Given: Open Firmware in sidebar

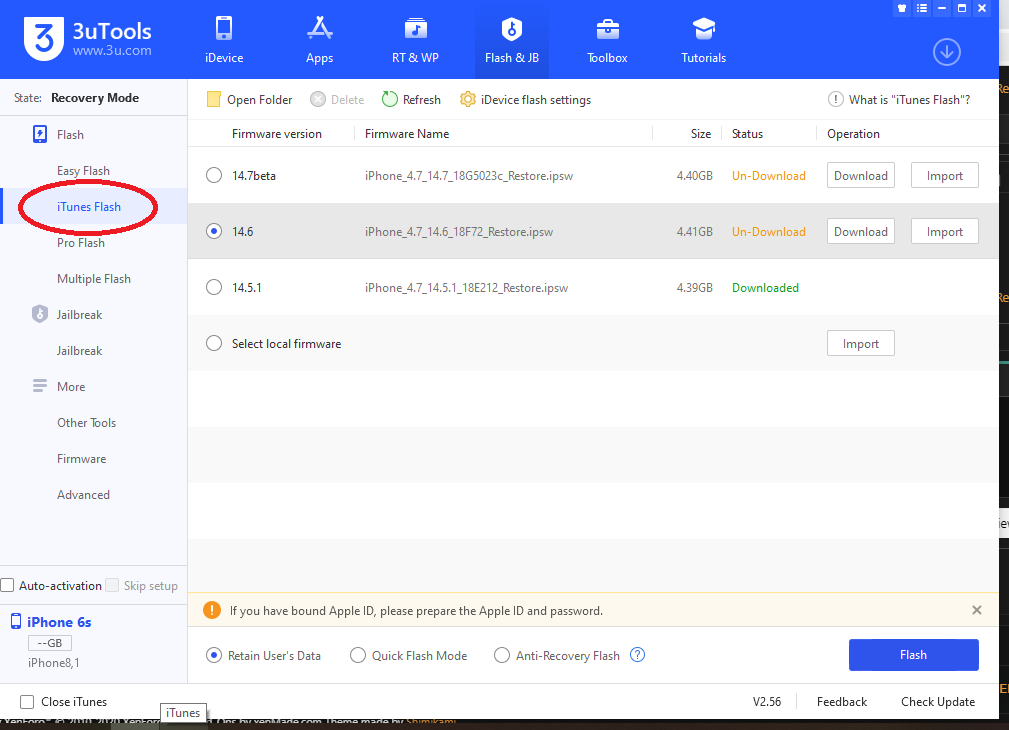Looking at the screenshot, I should click(82, 459).
